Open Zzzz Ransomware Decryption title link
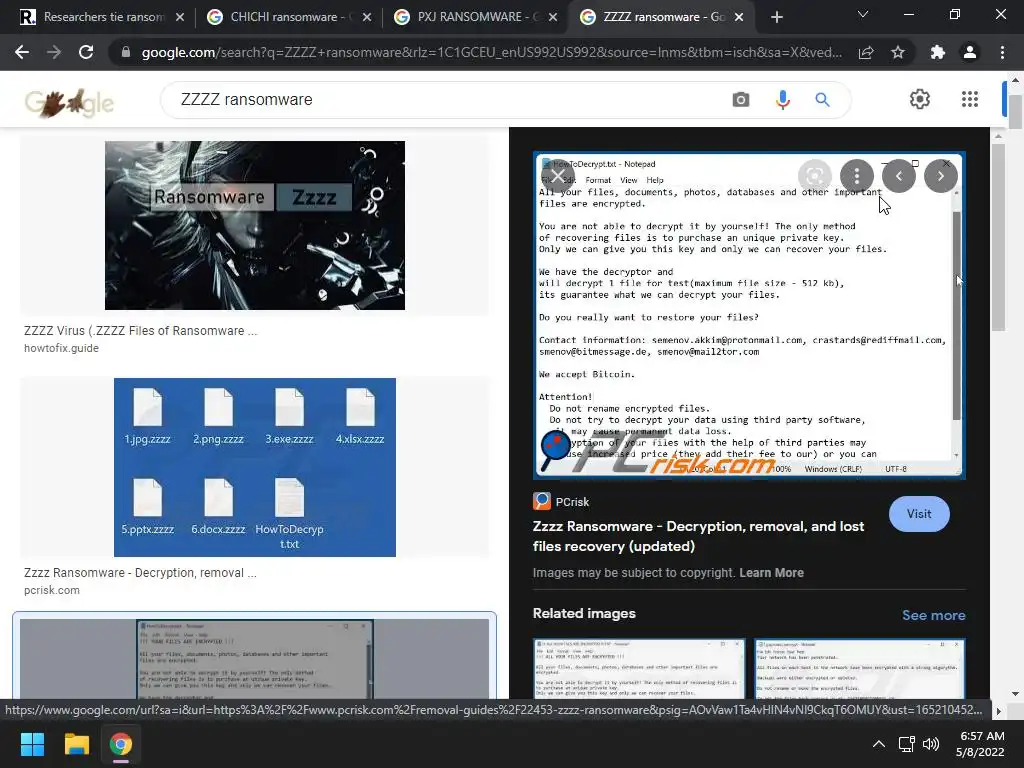The width and height of the screenshot is (1024, 768). tap(698, 536)
